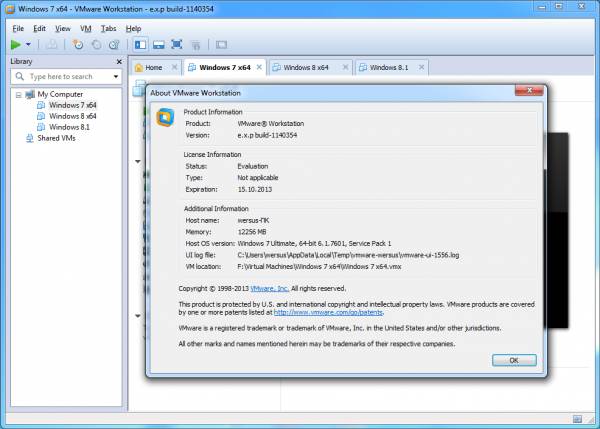Close the Home tab
The image size is (600, 429).
click(x=174, y=67)
